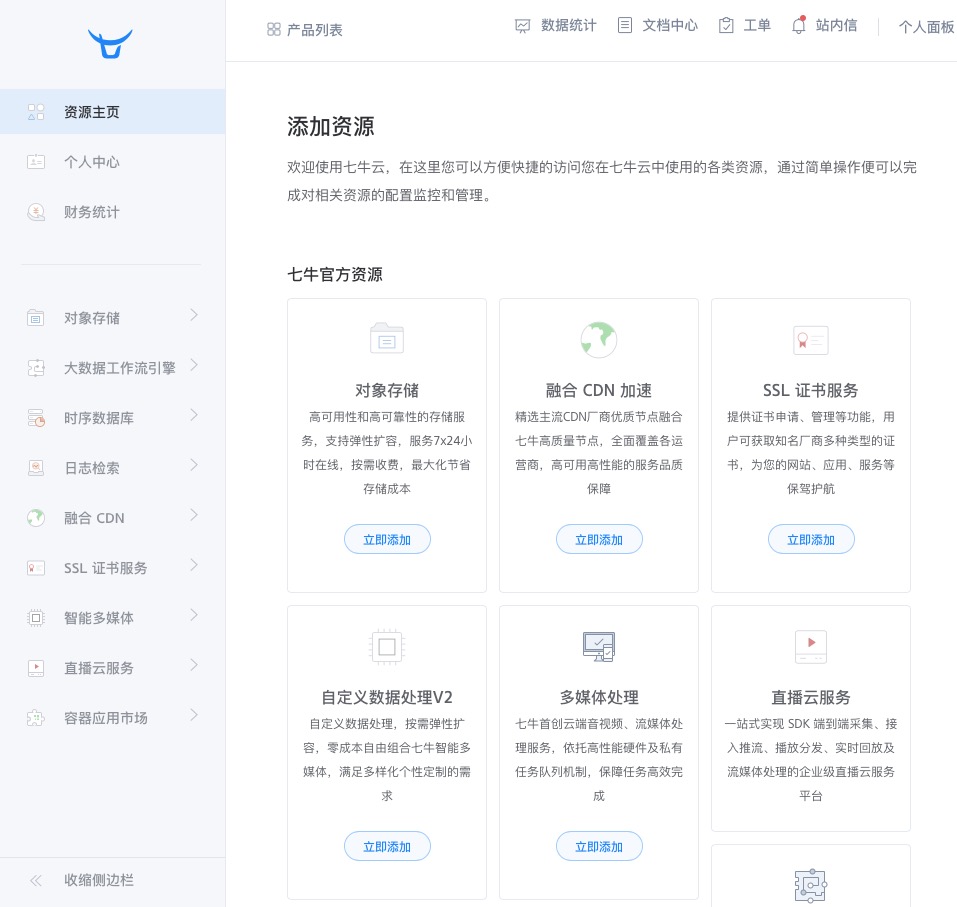Viewport: 957px width, 907px height.
Task: Select 容器应用市场 label in sidebar
Action: pos(106,718)
